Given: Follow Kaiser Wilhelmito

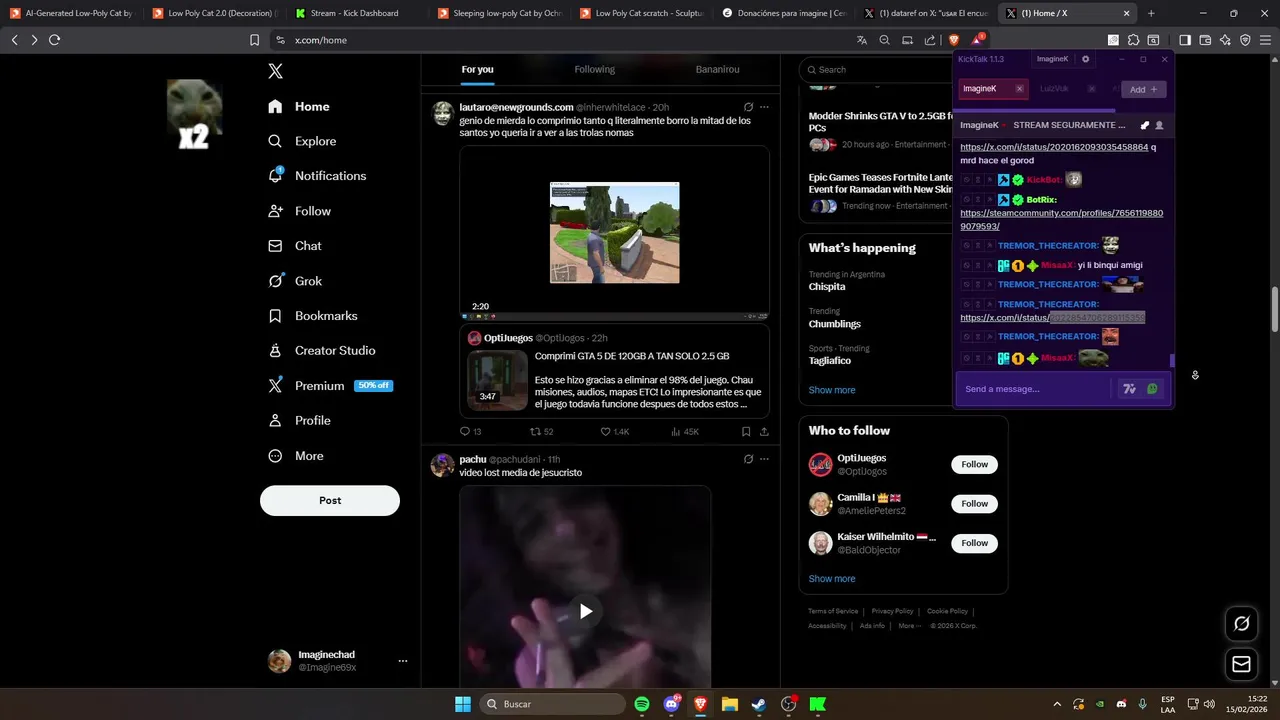Looking at the screenshot, I should pyautogui.click(x=975, y=543).
